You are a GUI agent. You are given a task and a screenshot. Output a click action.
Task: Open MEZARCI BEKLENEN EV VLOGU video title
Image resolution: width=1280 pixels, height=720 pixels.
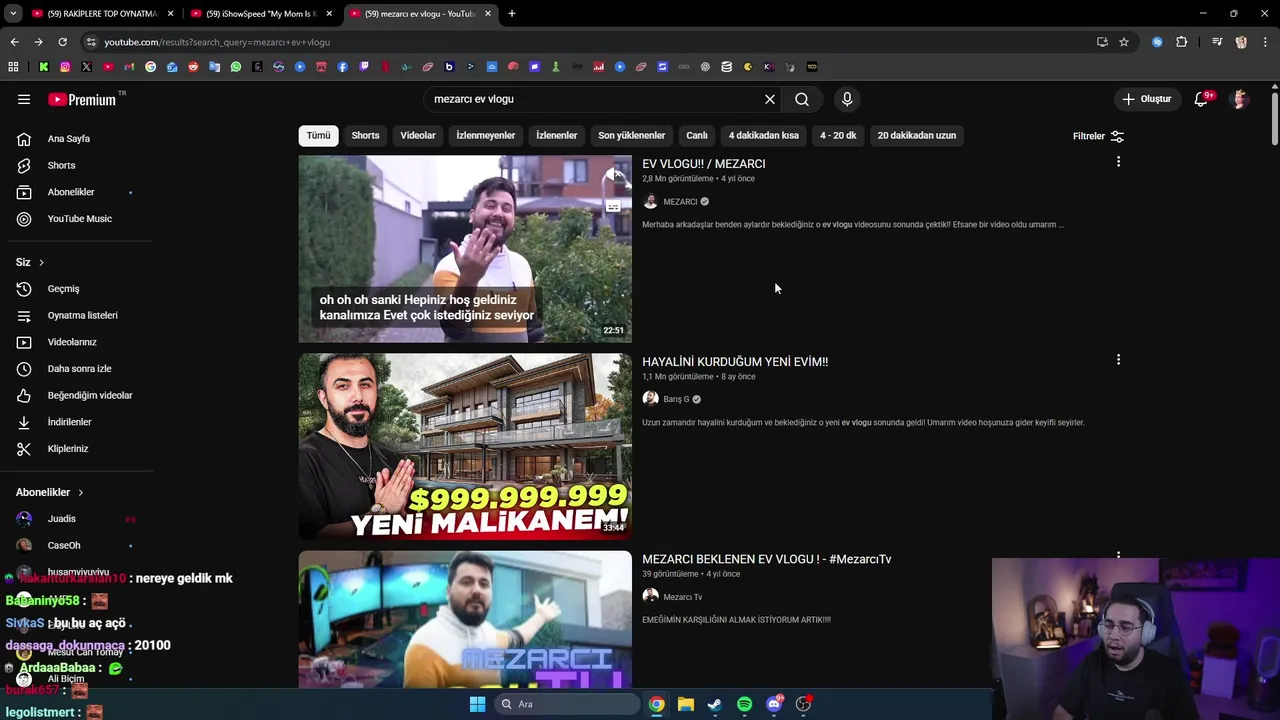767,559
